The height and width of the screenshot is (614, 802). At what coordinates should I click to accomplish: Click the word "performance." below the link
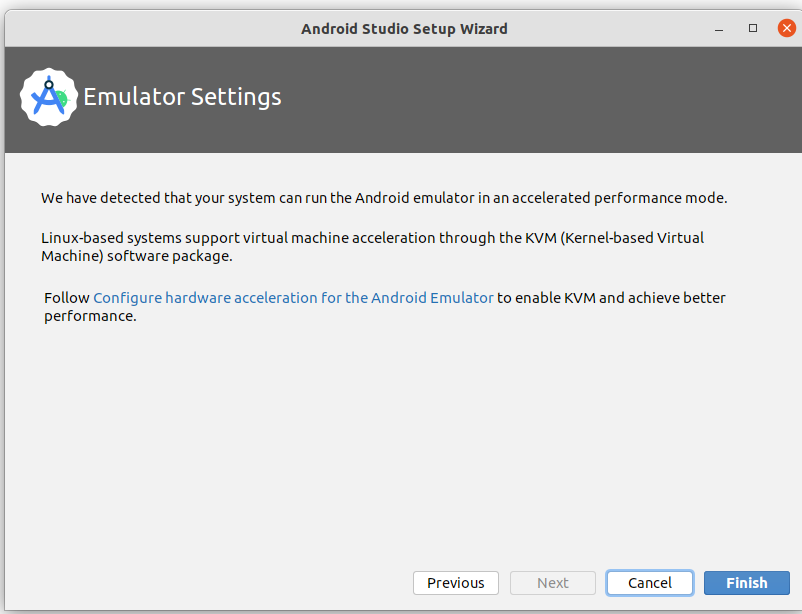(90, 316)
